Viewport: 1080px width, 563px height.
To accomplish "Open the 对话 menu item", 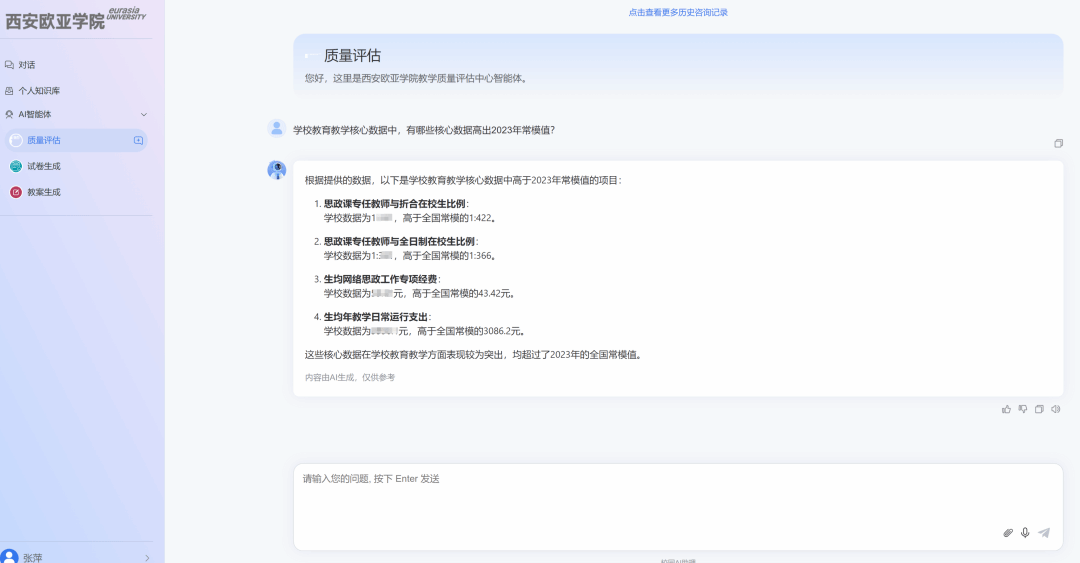I will [26, 65].
